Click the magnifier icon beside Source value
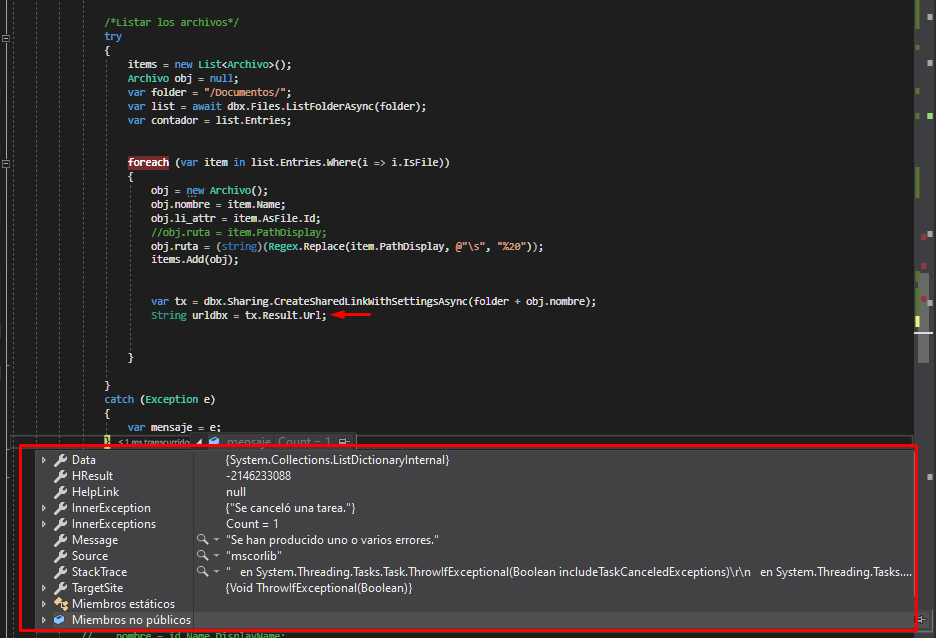Viewport: 936px width, 638px height. [202, 556]
